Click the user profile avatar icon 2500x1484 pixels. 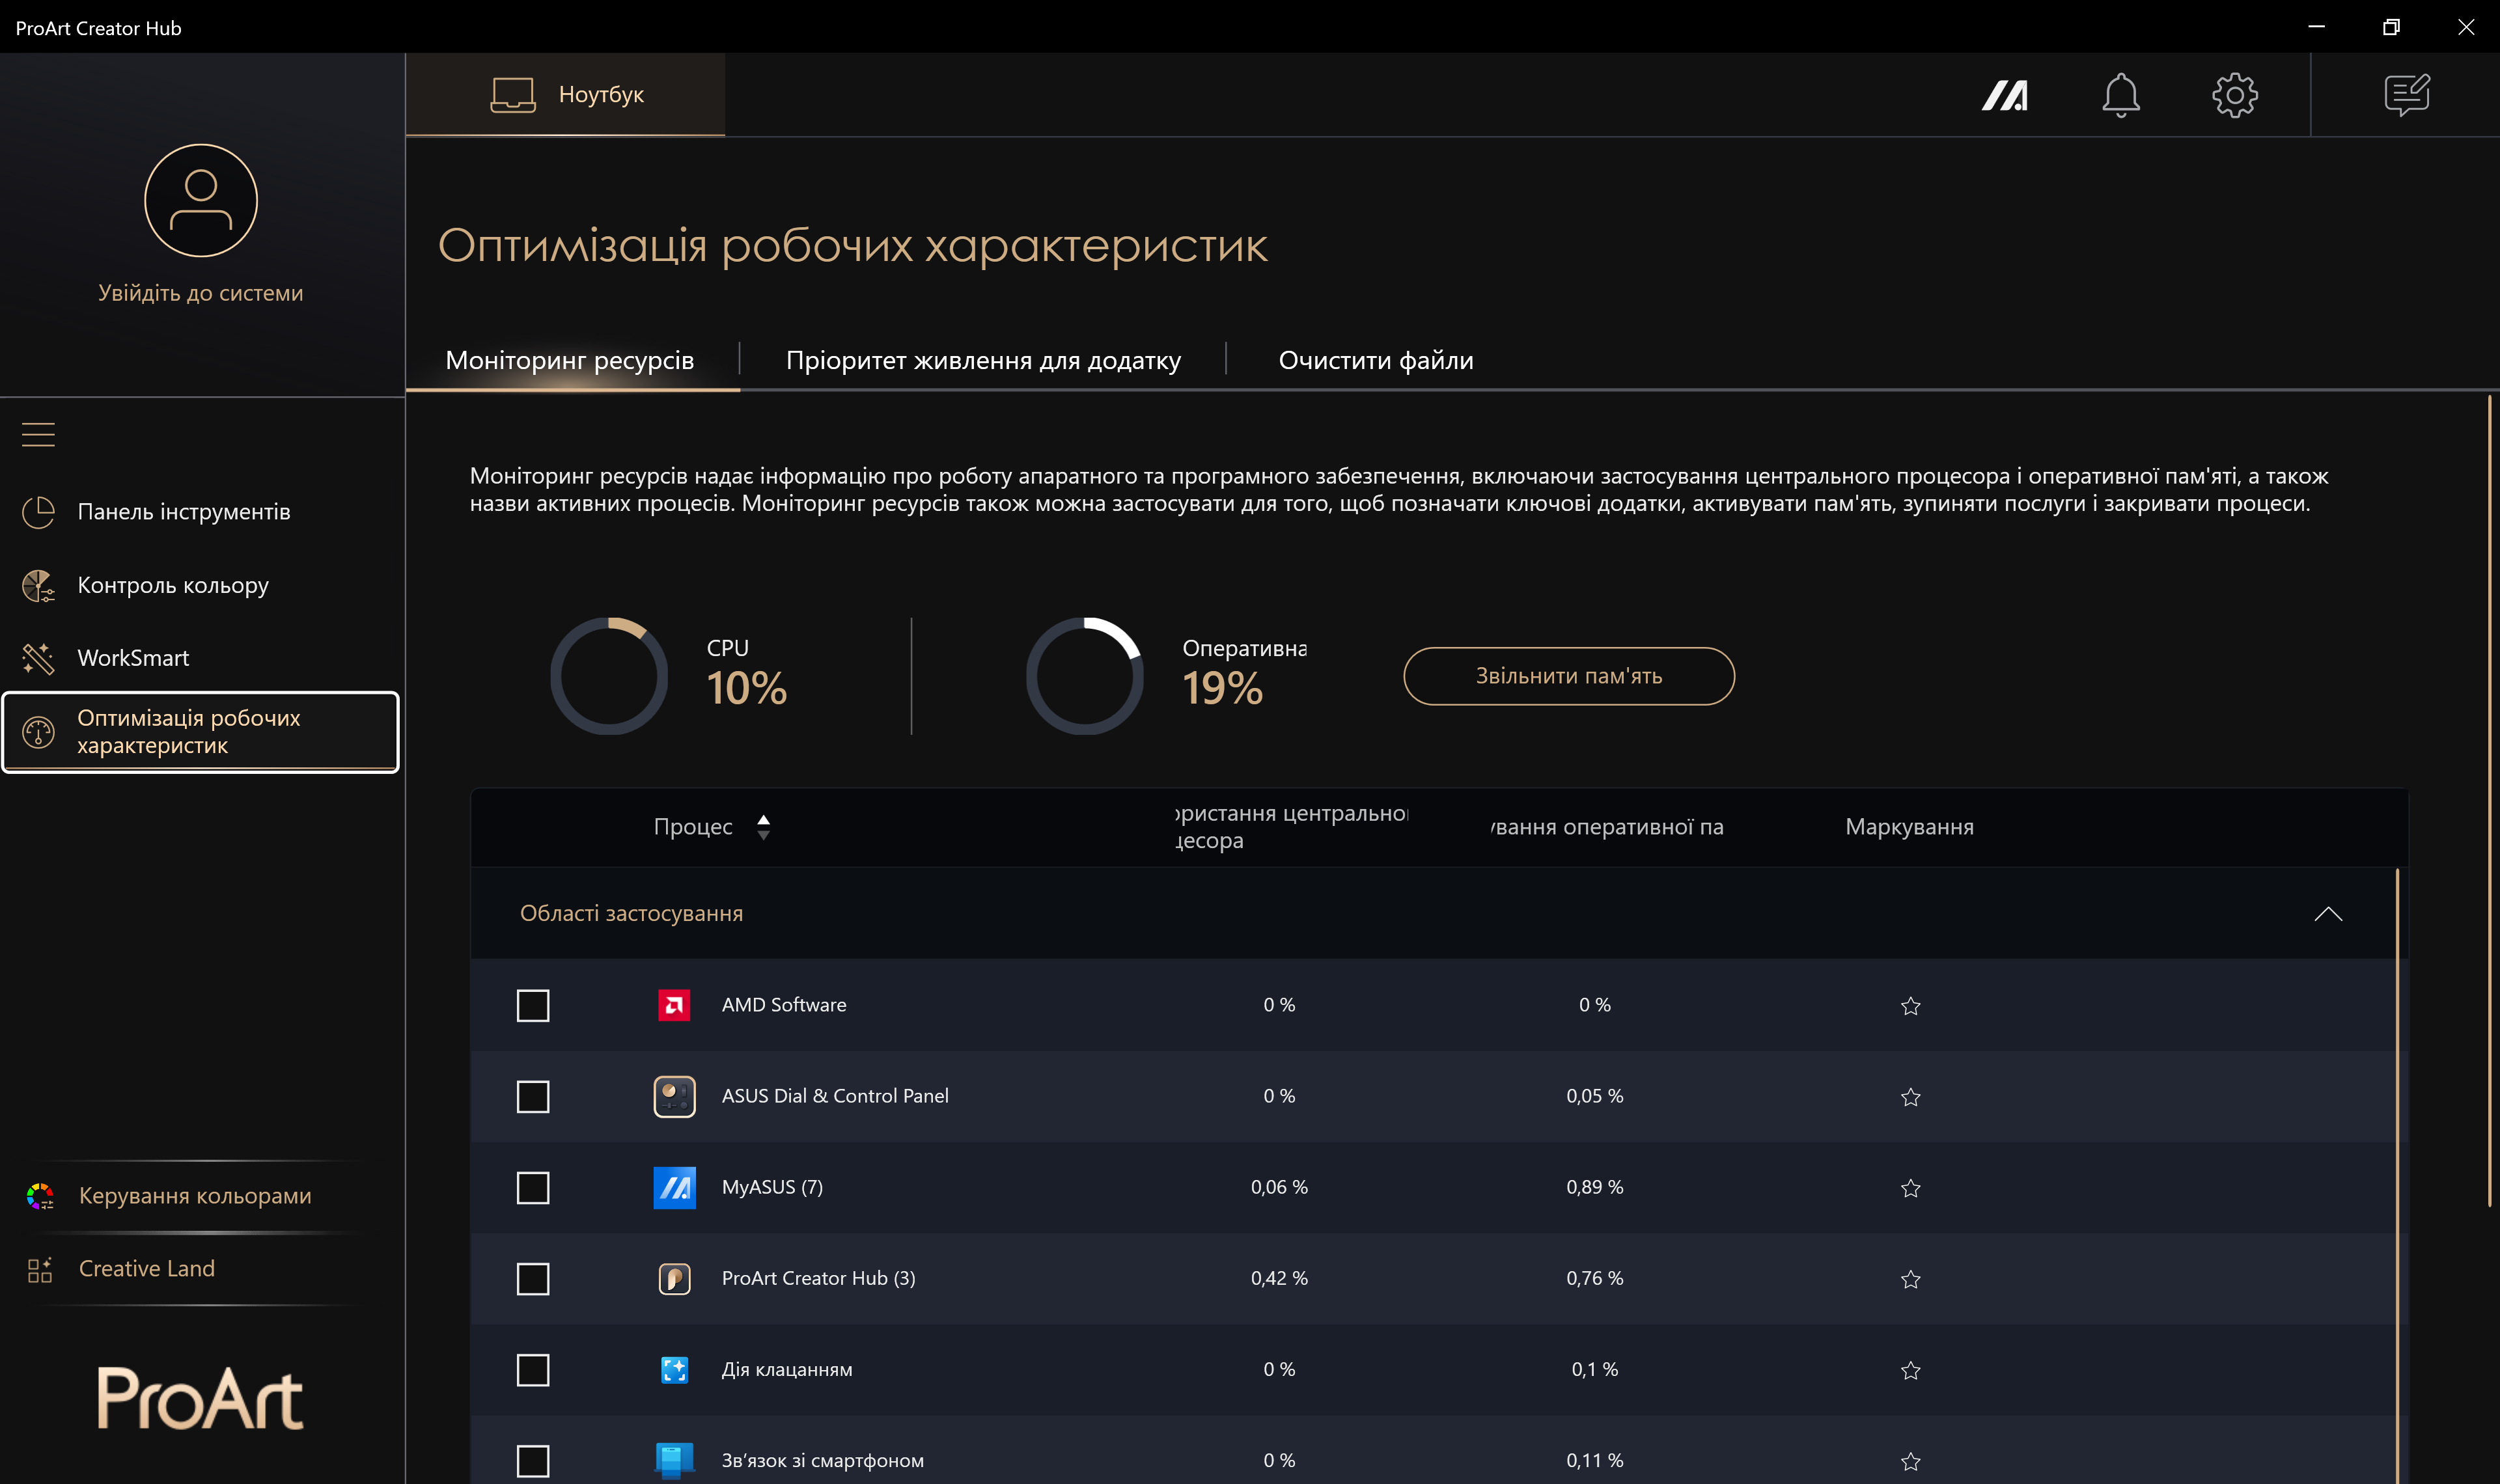coord(201,201)
